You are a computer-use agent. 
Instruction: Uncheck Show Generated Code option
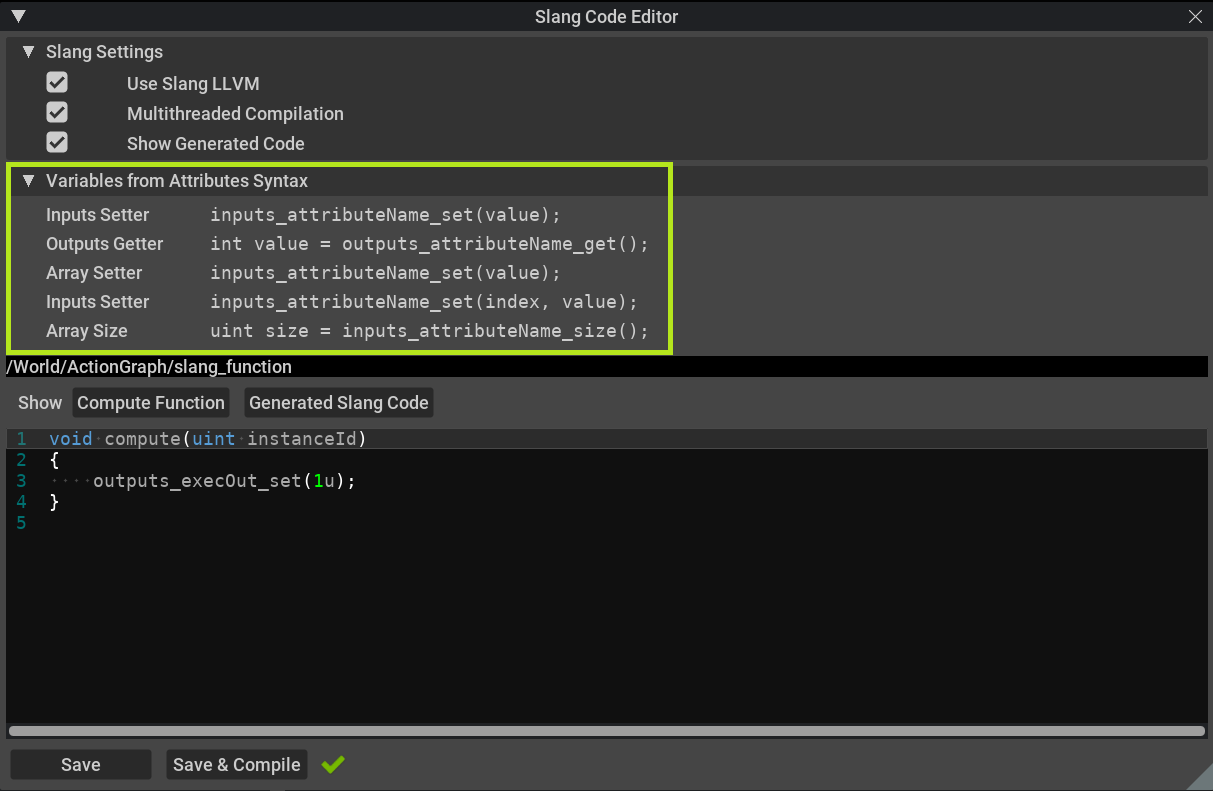(57, 143)
